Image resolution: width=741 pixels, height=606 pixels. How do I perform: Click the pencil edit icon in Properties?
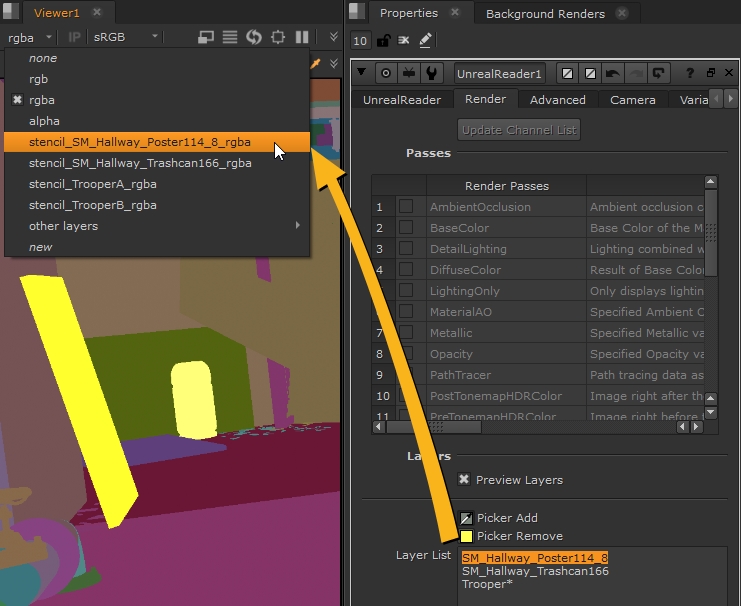point(426,40)
